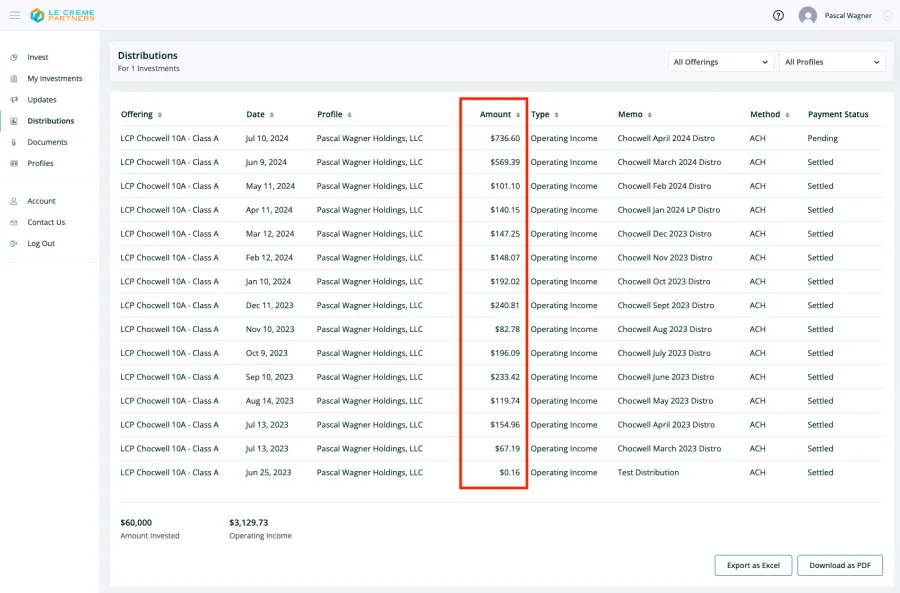Image resolution: width=900 pixels, height=593 pixels.
Task: Expand the Pascal Wagner account menu chevron
Action: 887,15
